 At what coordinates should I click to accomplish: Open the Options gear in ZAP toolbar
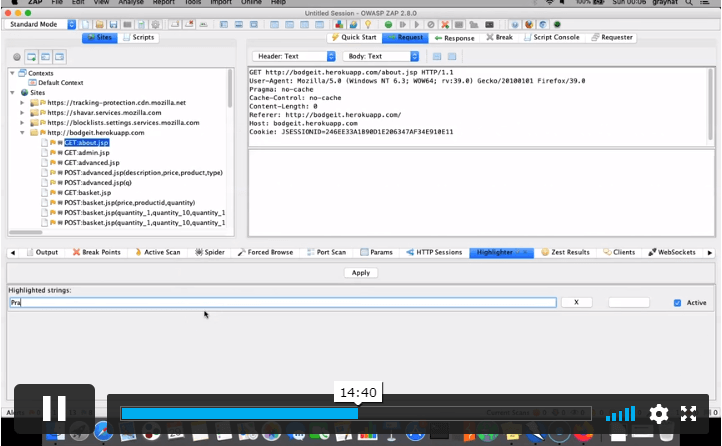coord(156,24)
